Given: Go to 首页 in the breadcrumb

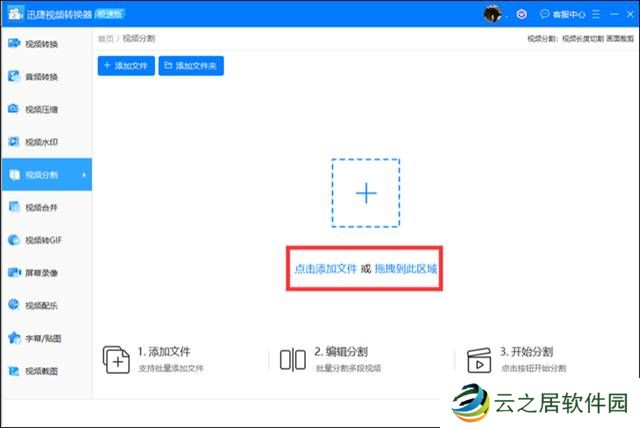Looking at the screenshot, I should coord(104,38).
